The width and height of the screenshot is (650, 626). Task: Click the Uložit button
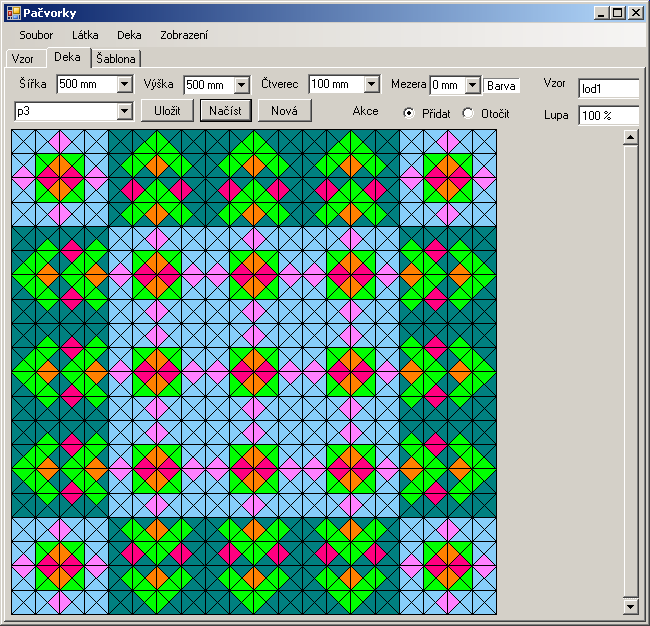pyautogui.click(x=167, y=110)
